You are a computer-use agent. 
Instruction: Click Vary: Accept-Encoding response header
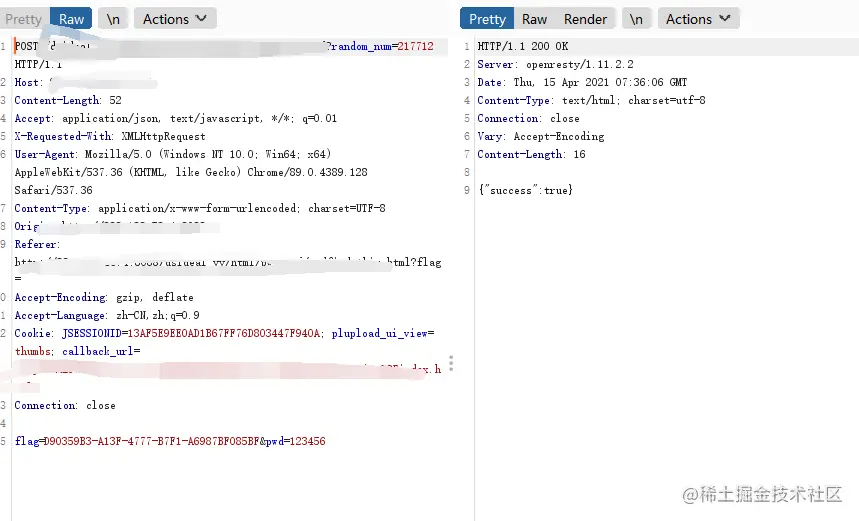(541, 136)
